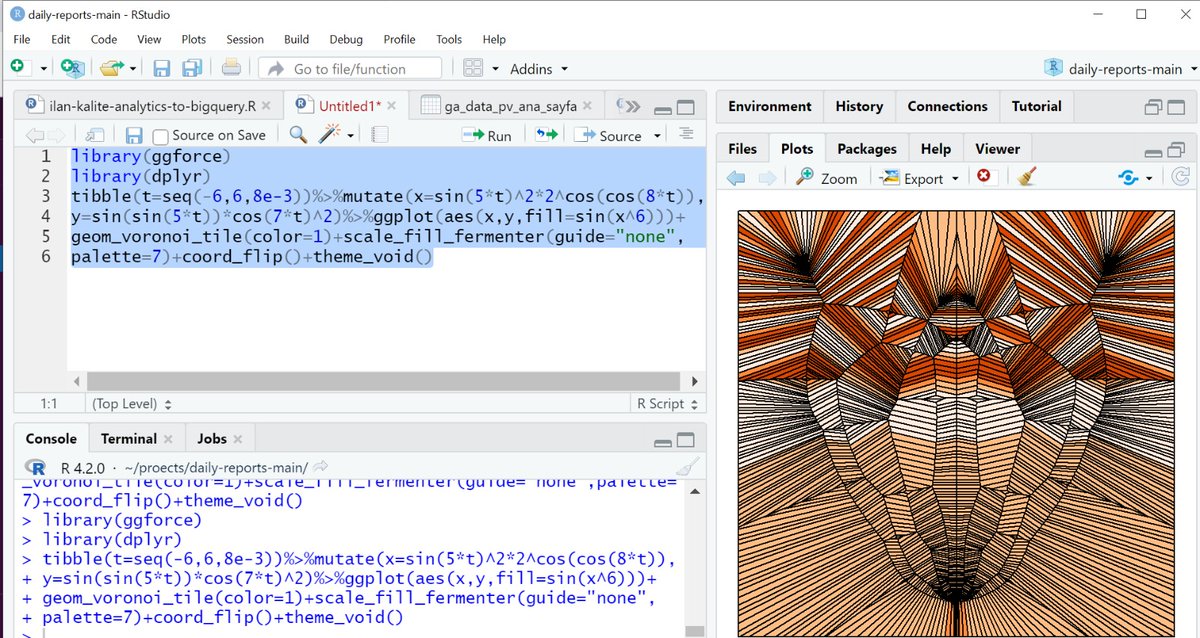1200x638 pixels.
Task: Open the Session menu
Action: (245, 39)
